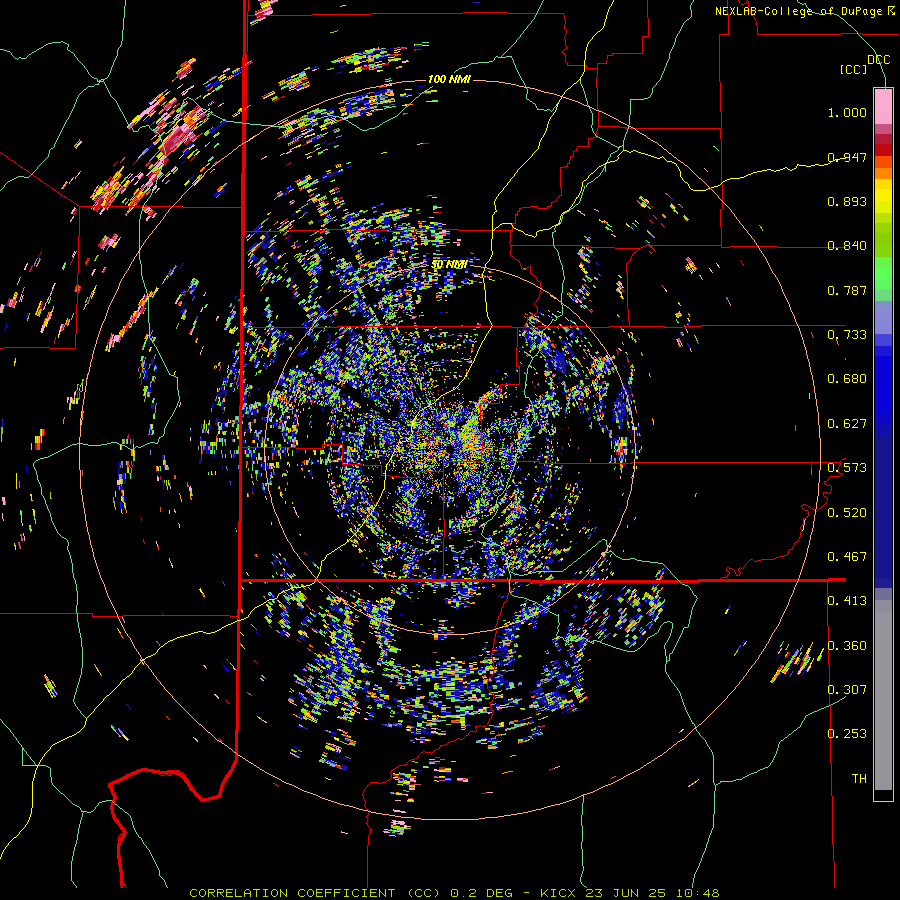
Task: Pick the pink segment of color bar
Action: pyautogui.click(x=883, y=106)
